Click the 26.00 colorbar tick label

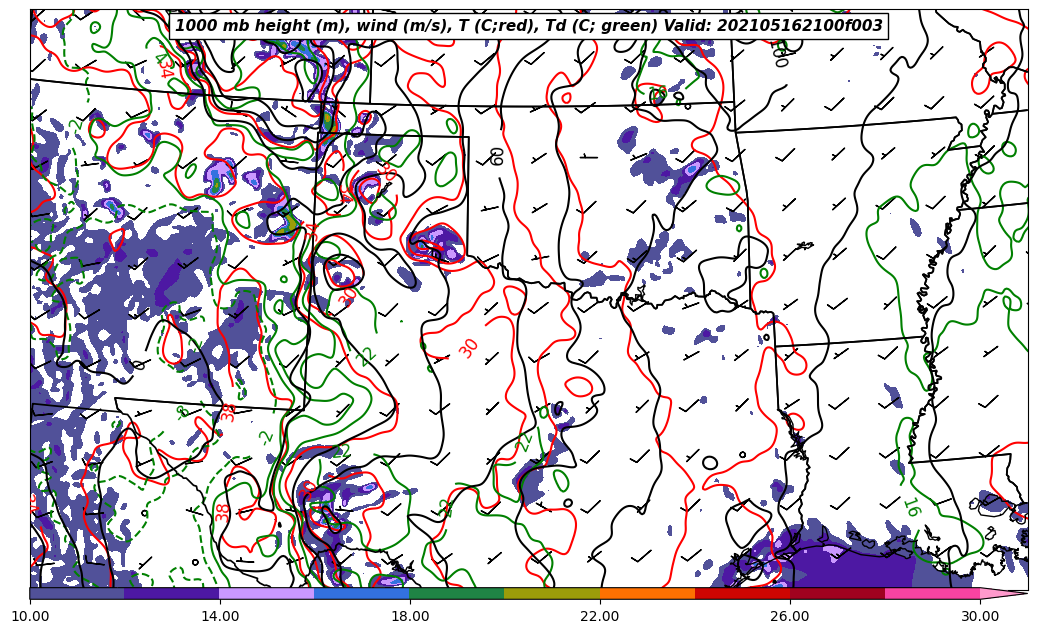(x=790, y=616)
